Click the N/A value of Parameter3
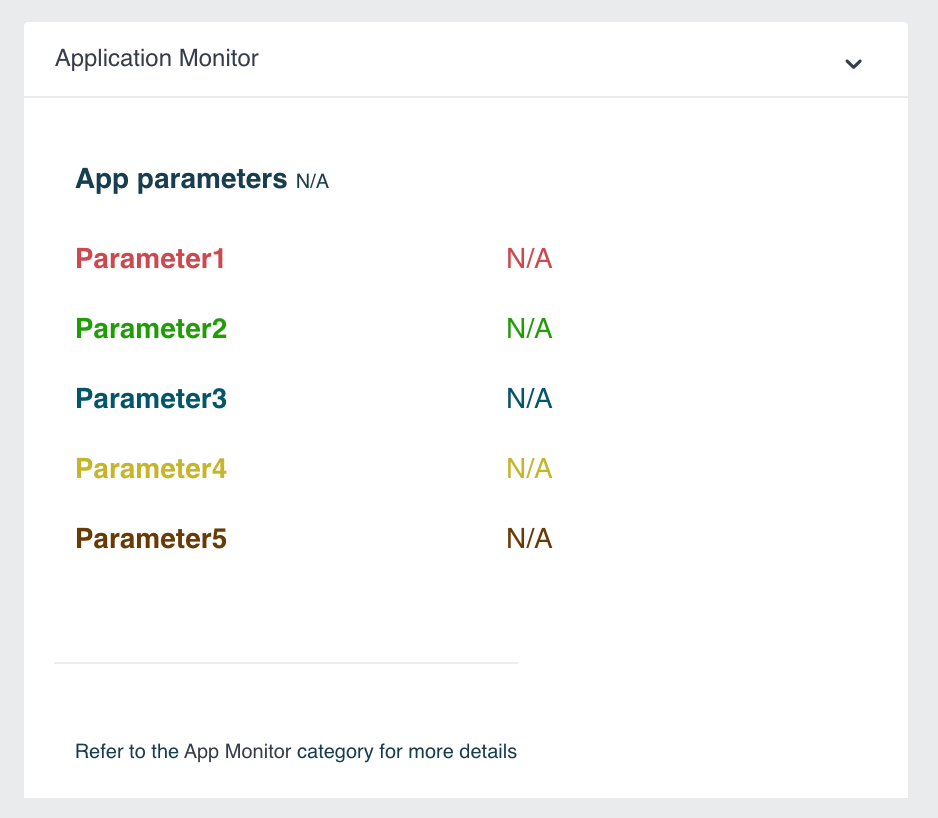938x818 pixels. [529, 399]
